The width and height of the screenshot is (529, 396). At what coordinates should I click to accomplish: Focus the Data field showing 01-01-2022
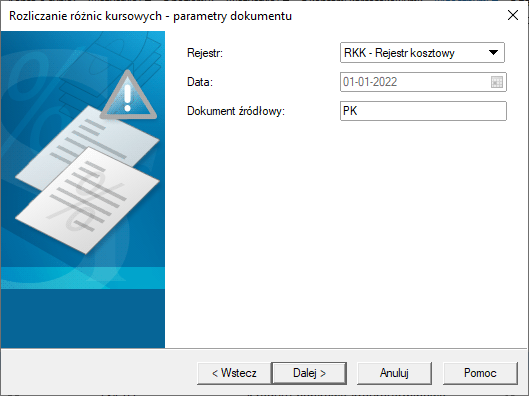[423, 82]
